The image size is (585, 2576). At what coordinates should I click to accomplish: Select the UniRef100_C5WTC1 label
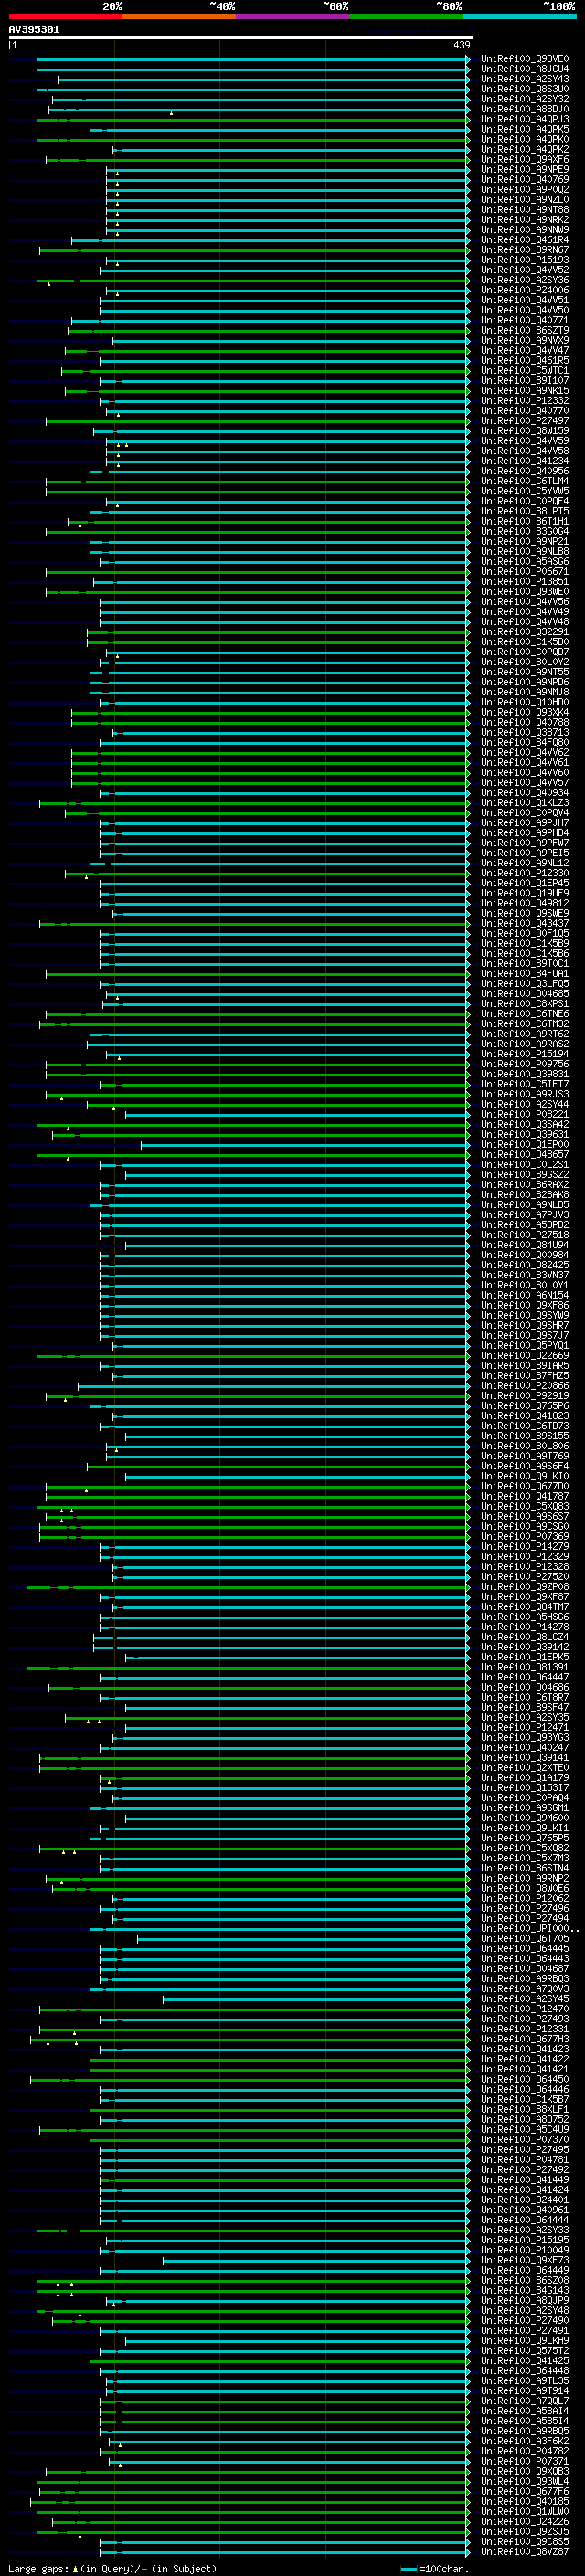pyautogui.click(x=525, y=370)
